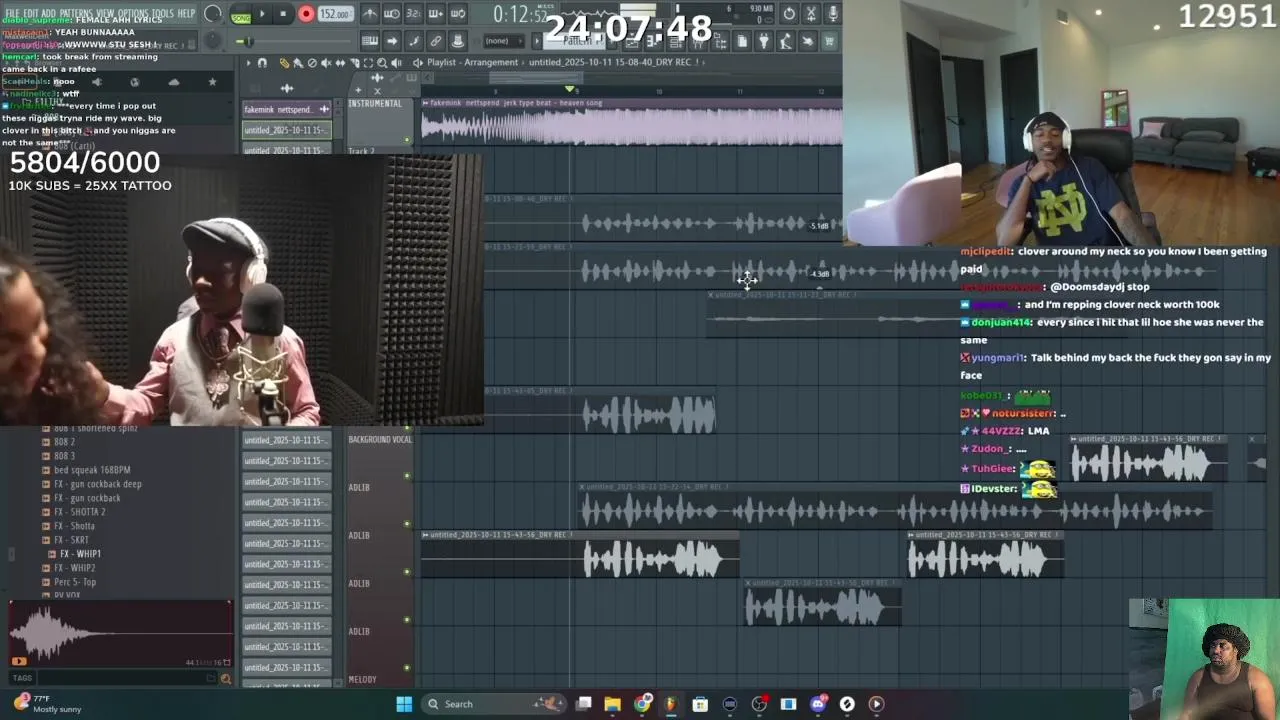
Task: Select the mute tool in playlist toolbar
Action: 326,62
